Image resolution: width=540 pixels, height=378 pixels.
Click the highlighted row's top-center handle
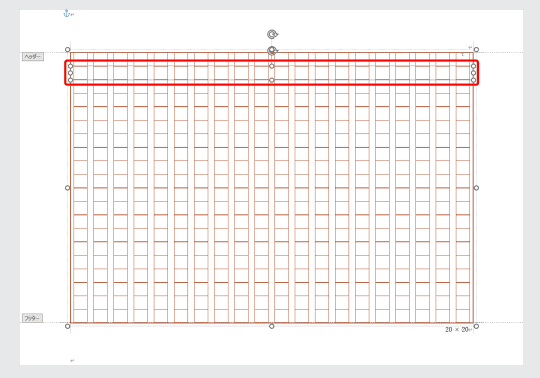point(272,66)
